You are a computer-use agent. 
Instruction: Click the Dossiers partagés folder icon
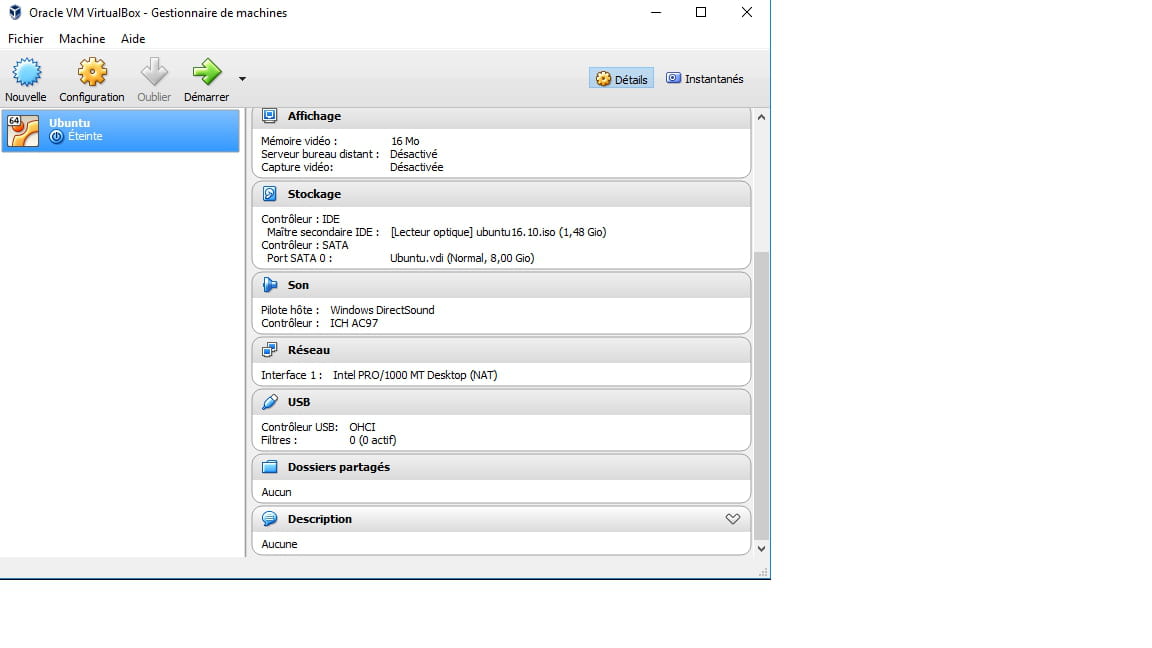pos(270,467)
